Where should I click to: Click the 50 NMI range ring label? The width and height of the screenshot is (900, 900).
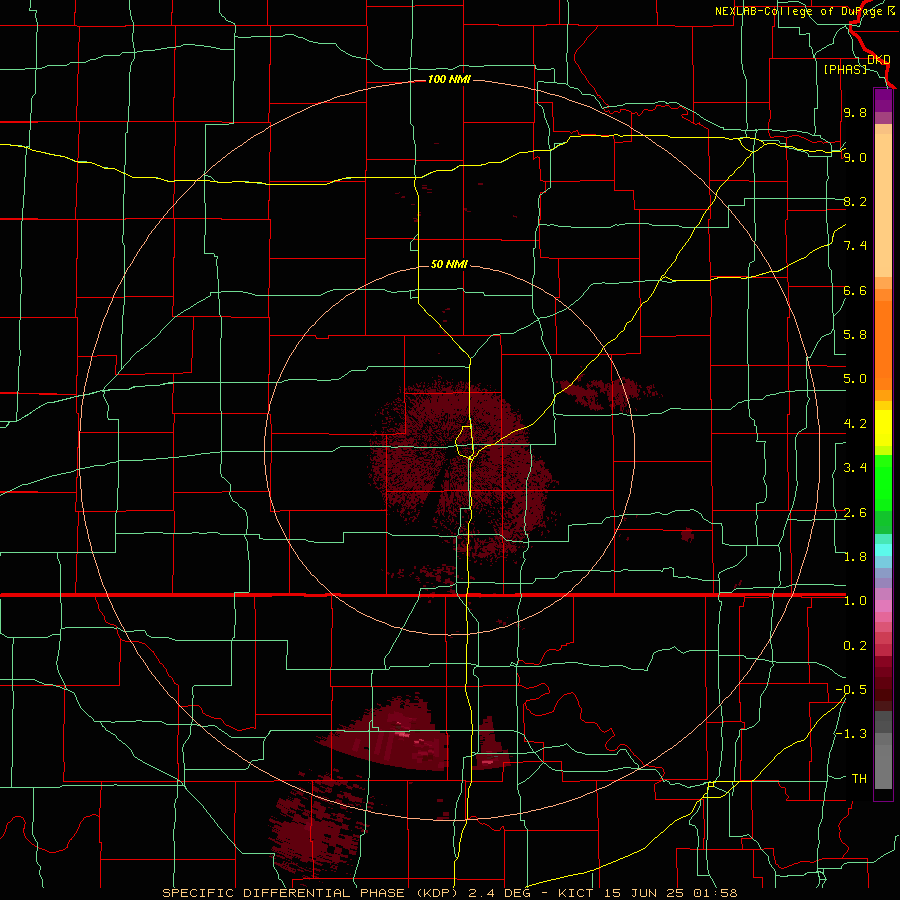pyautogui.click(x=449, y=264)
